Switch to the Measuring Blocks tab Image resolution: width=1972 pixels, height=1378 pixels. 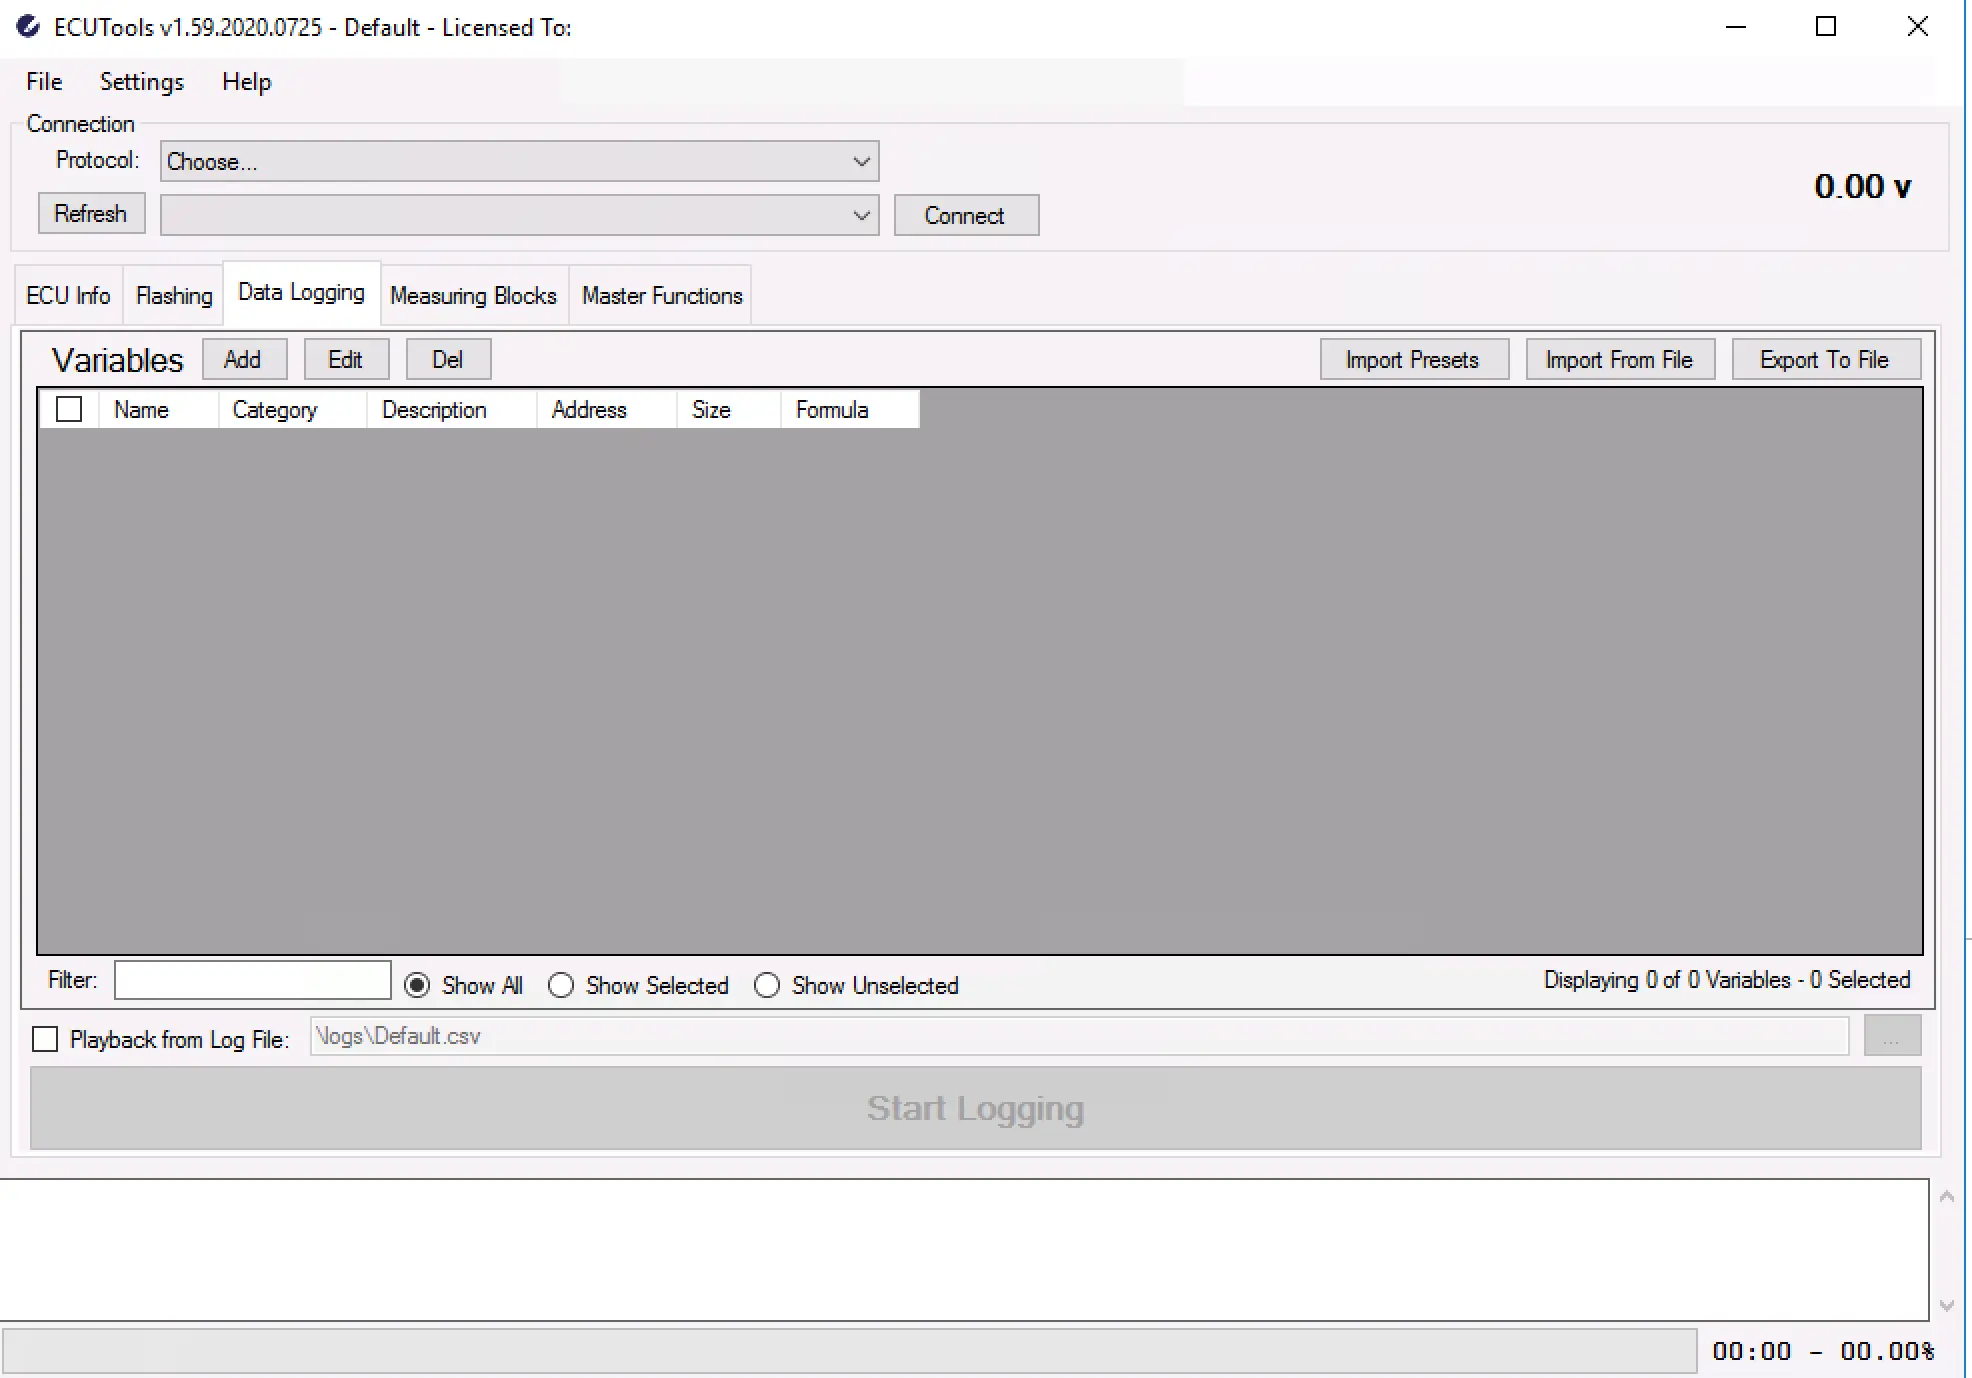473,296
